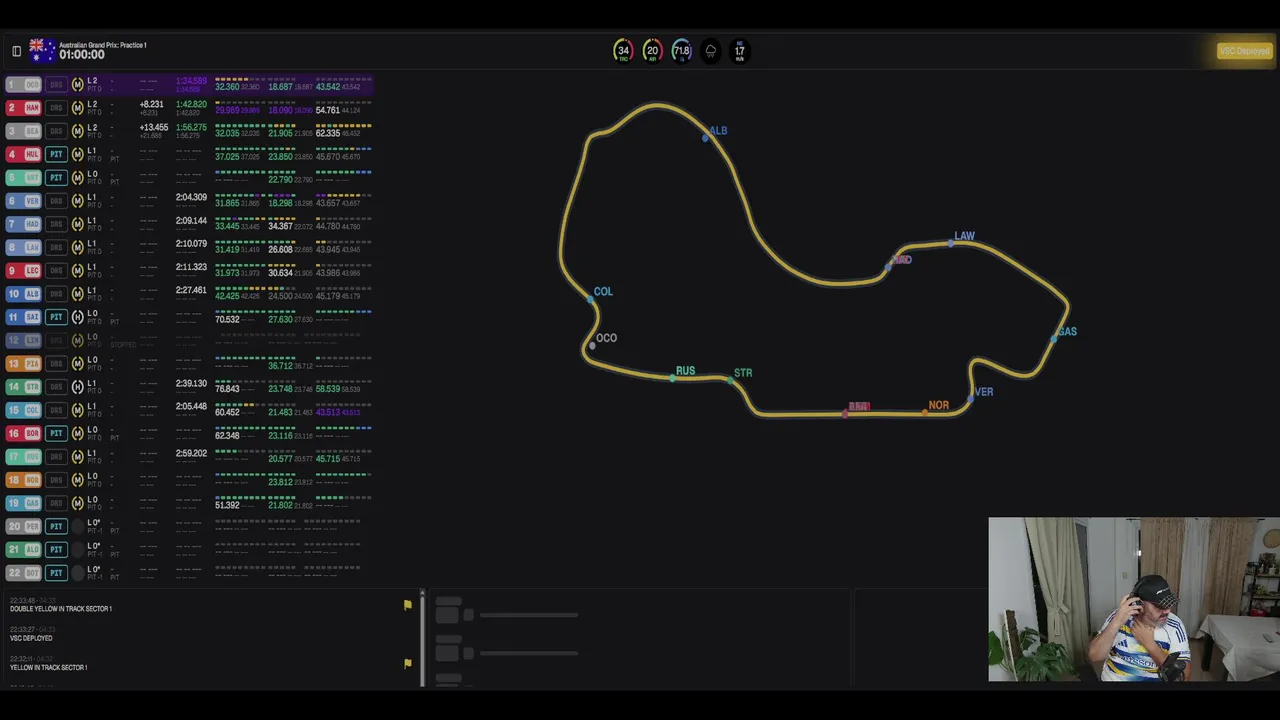
Task: Click the PIT badge in SAI row
Action: click(x=56, y=317)
